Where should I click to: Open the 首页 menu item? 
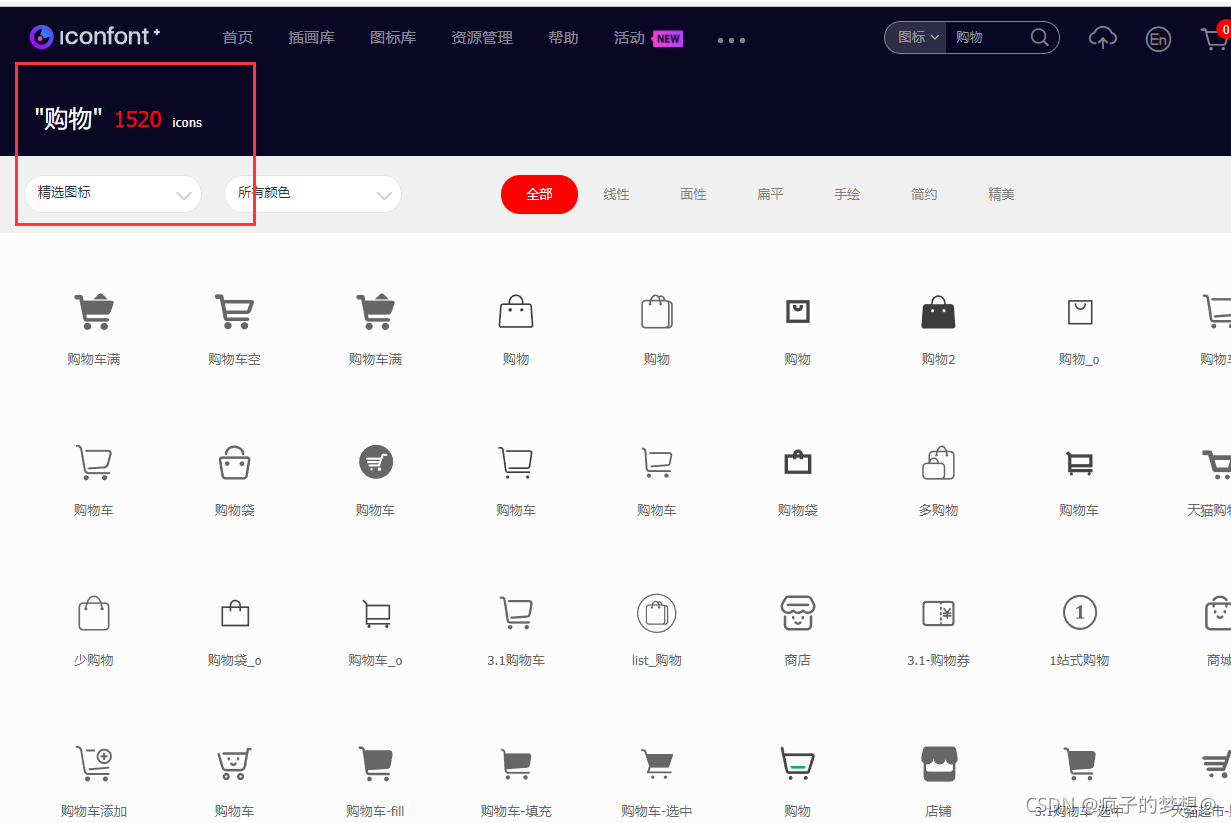coord(238,38)
